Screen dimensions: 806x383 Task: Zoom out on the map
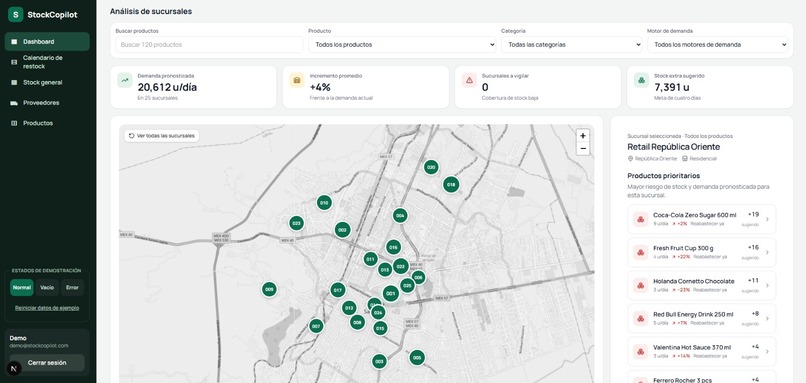click(x=582, y=149)
